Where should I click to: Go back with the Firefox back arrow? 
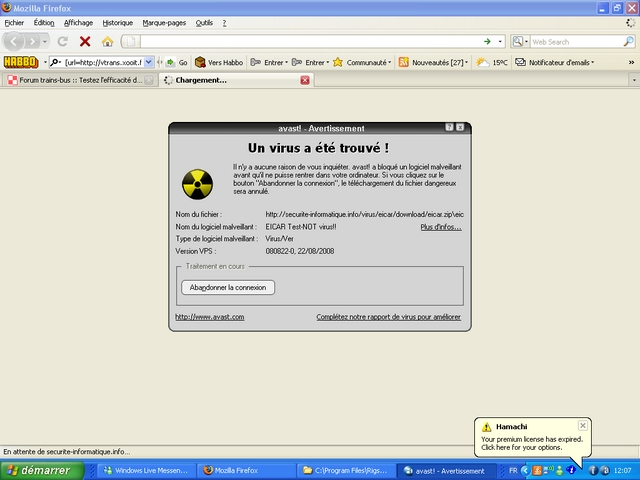pyautogui.click(x=13, y=41)
